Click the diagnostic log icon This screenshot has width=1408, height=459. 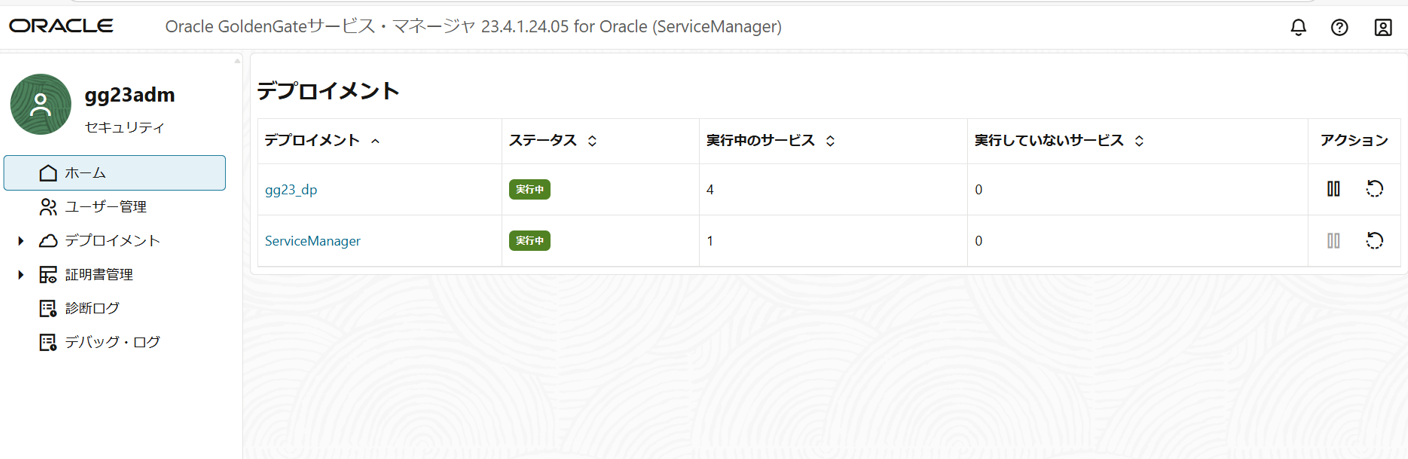[48, 309]
